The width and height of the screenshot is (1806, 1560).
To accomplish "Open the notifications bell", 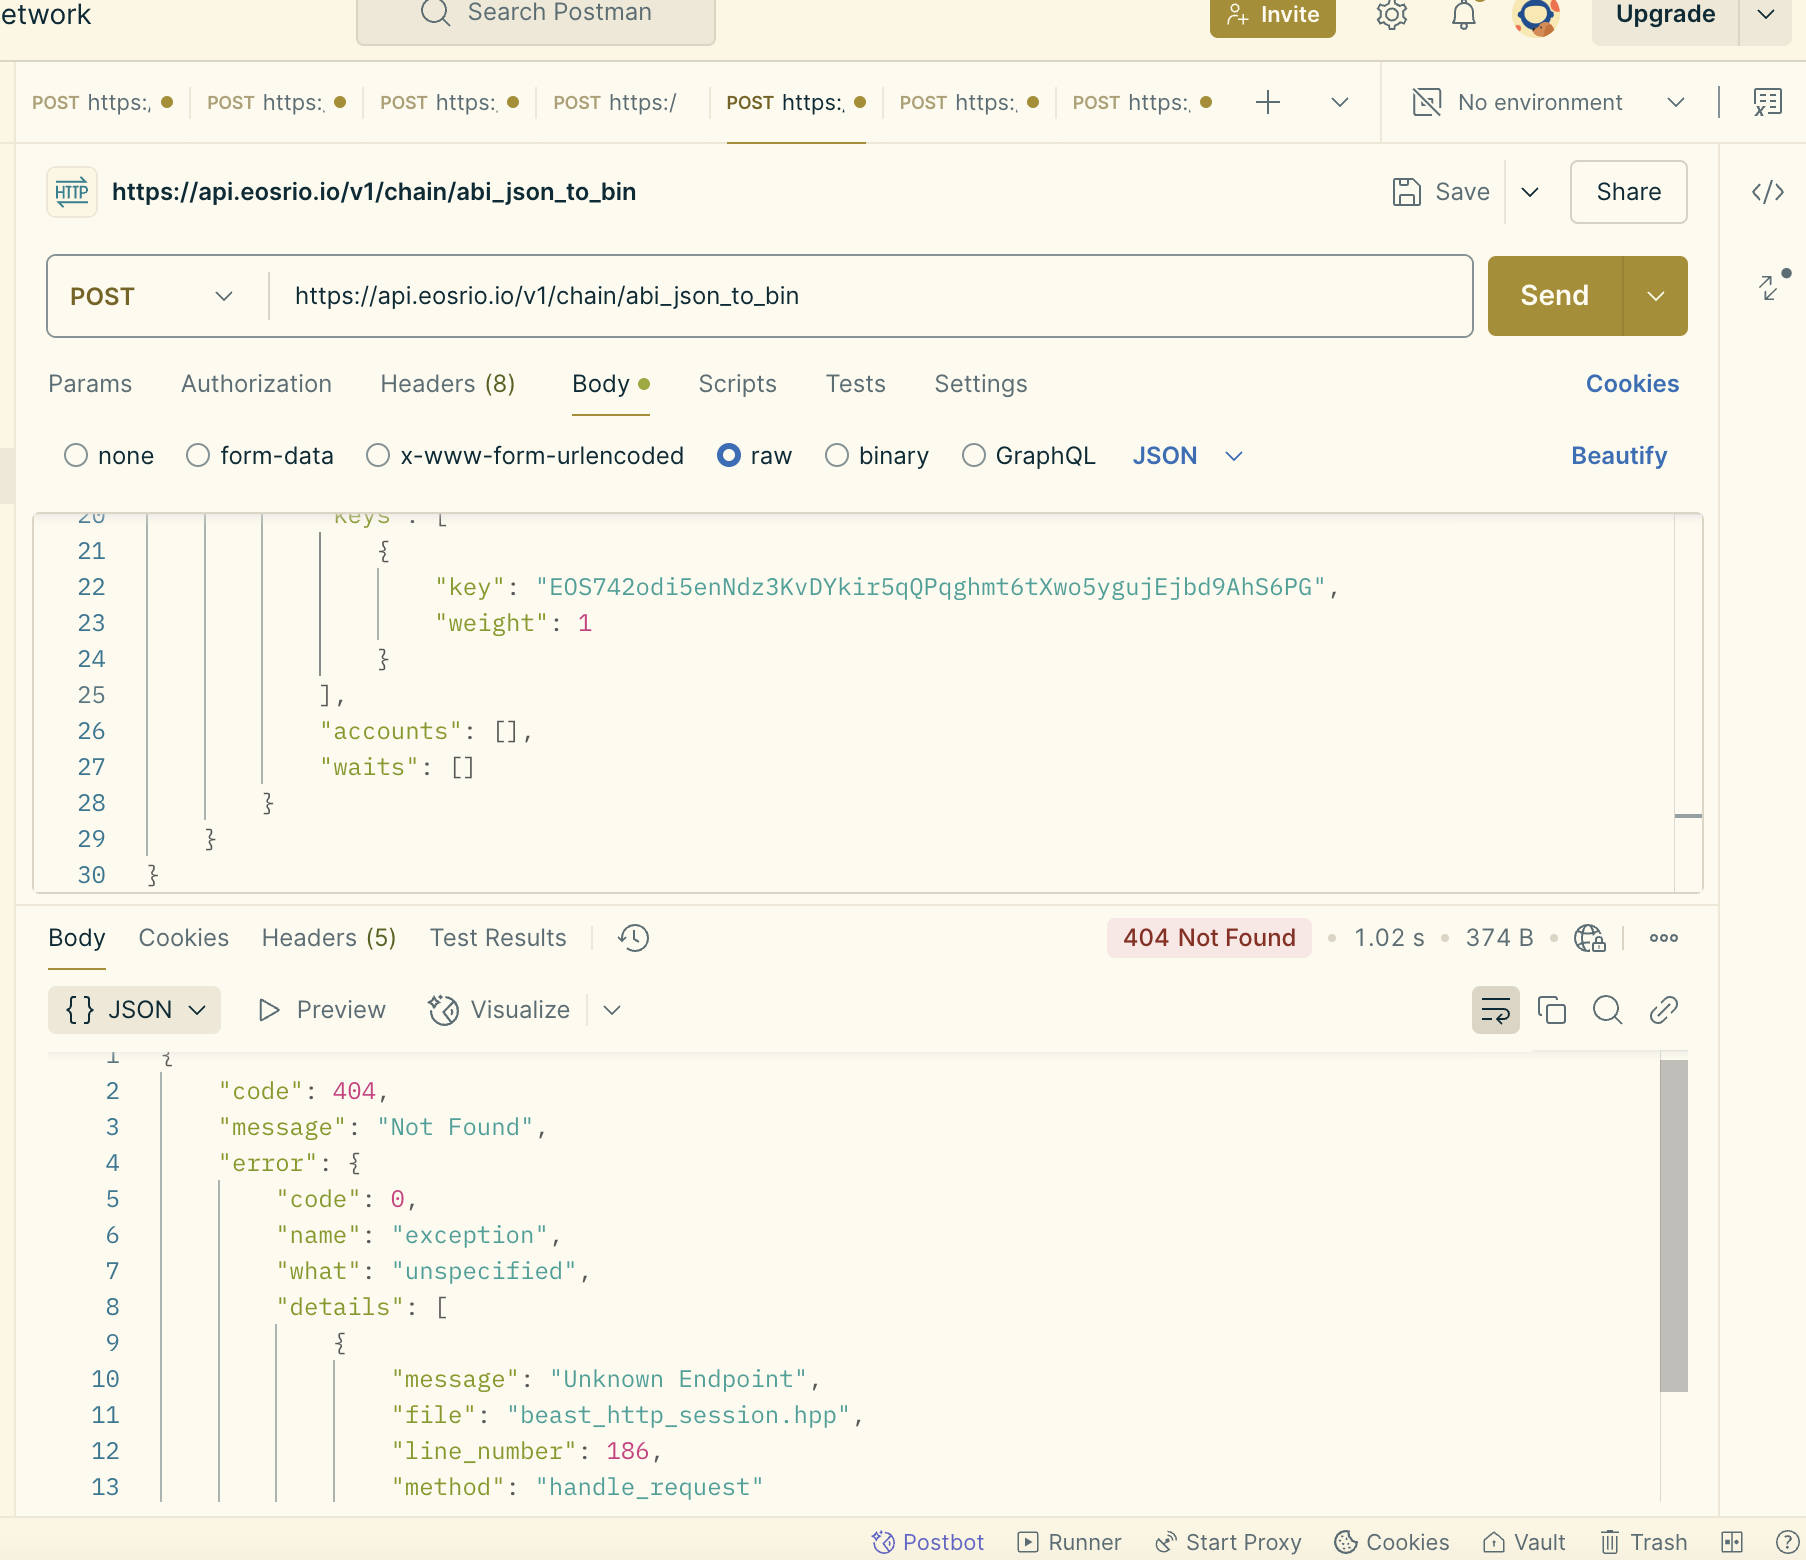I will tap(1464, 15).
